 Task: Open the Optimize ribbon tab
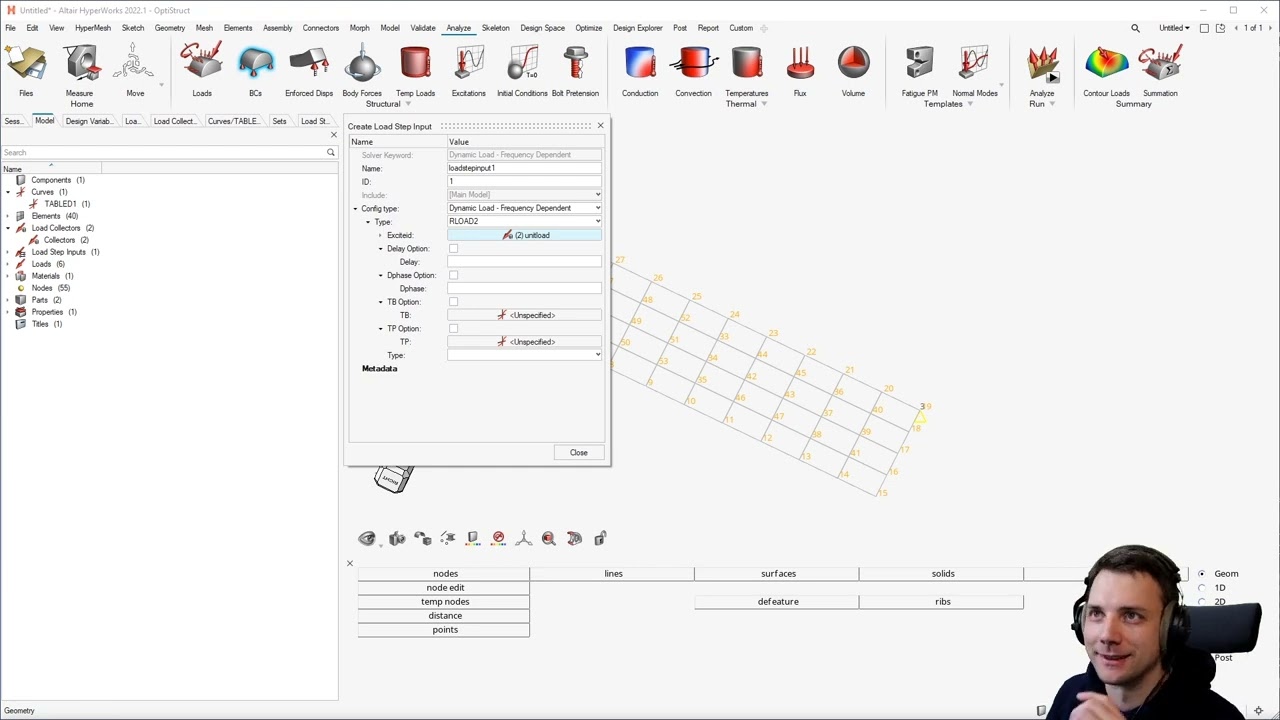[589, 28]
